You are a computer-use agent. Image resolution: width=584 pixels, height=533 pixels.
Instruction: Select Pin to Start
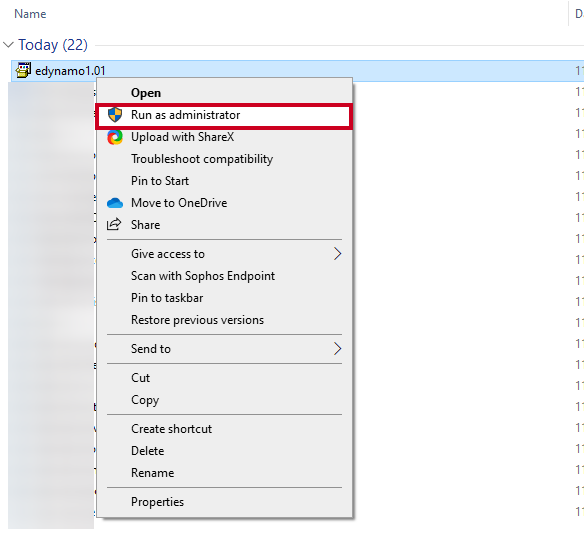[x=160, y=181]
